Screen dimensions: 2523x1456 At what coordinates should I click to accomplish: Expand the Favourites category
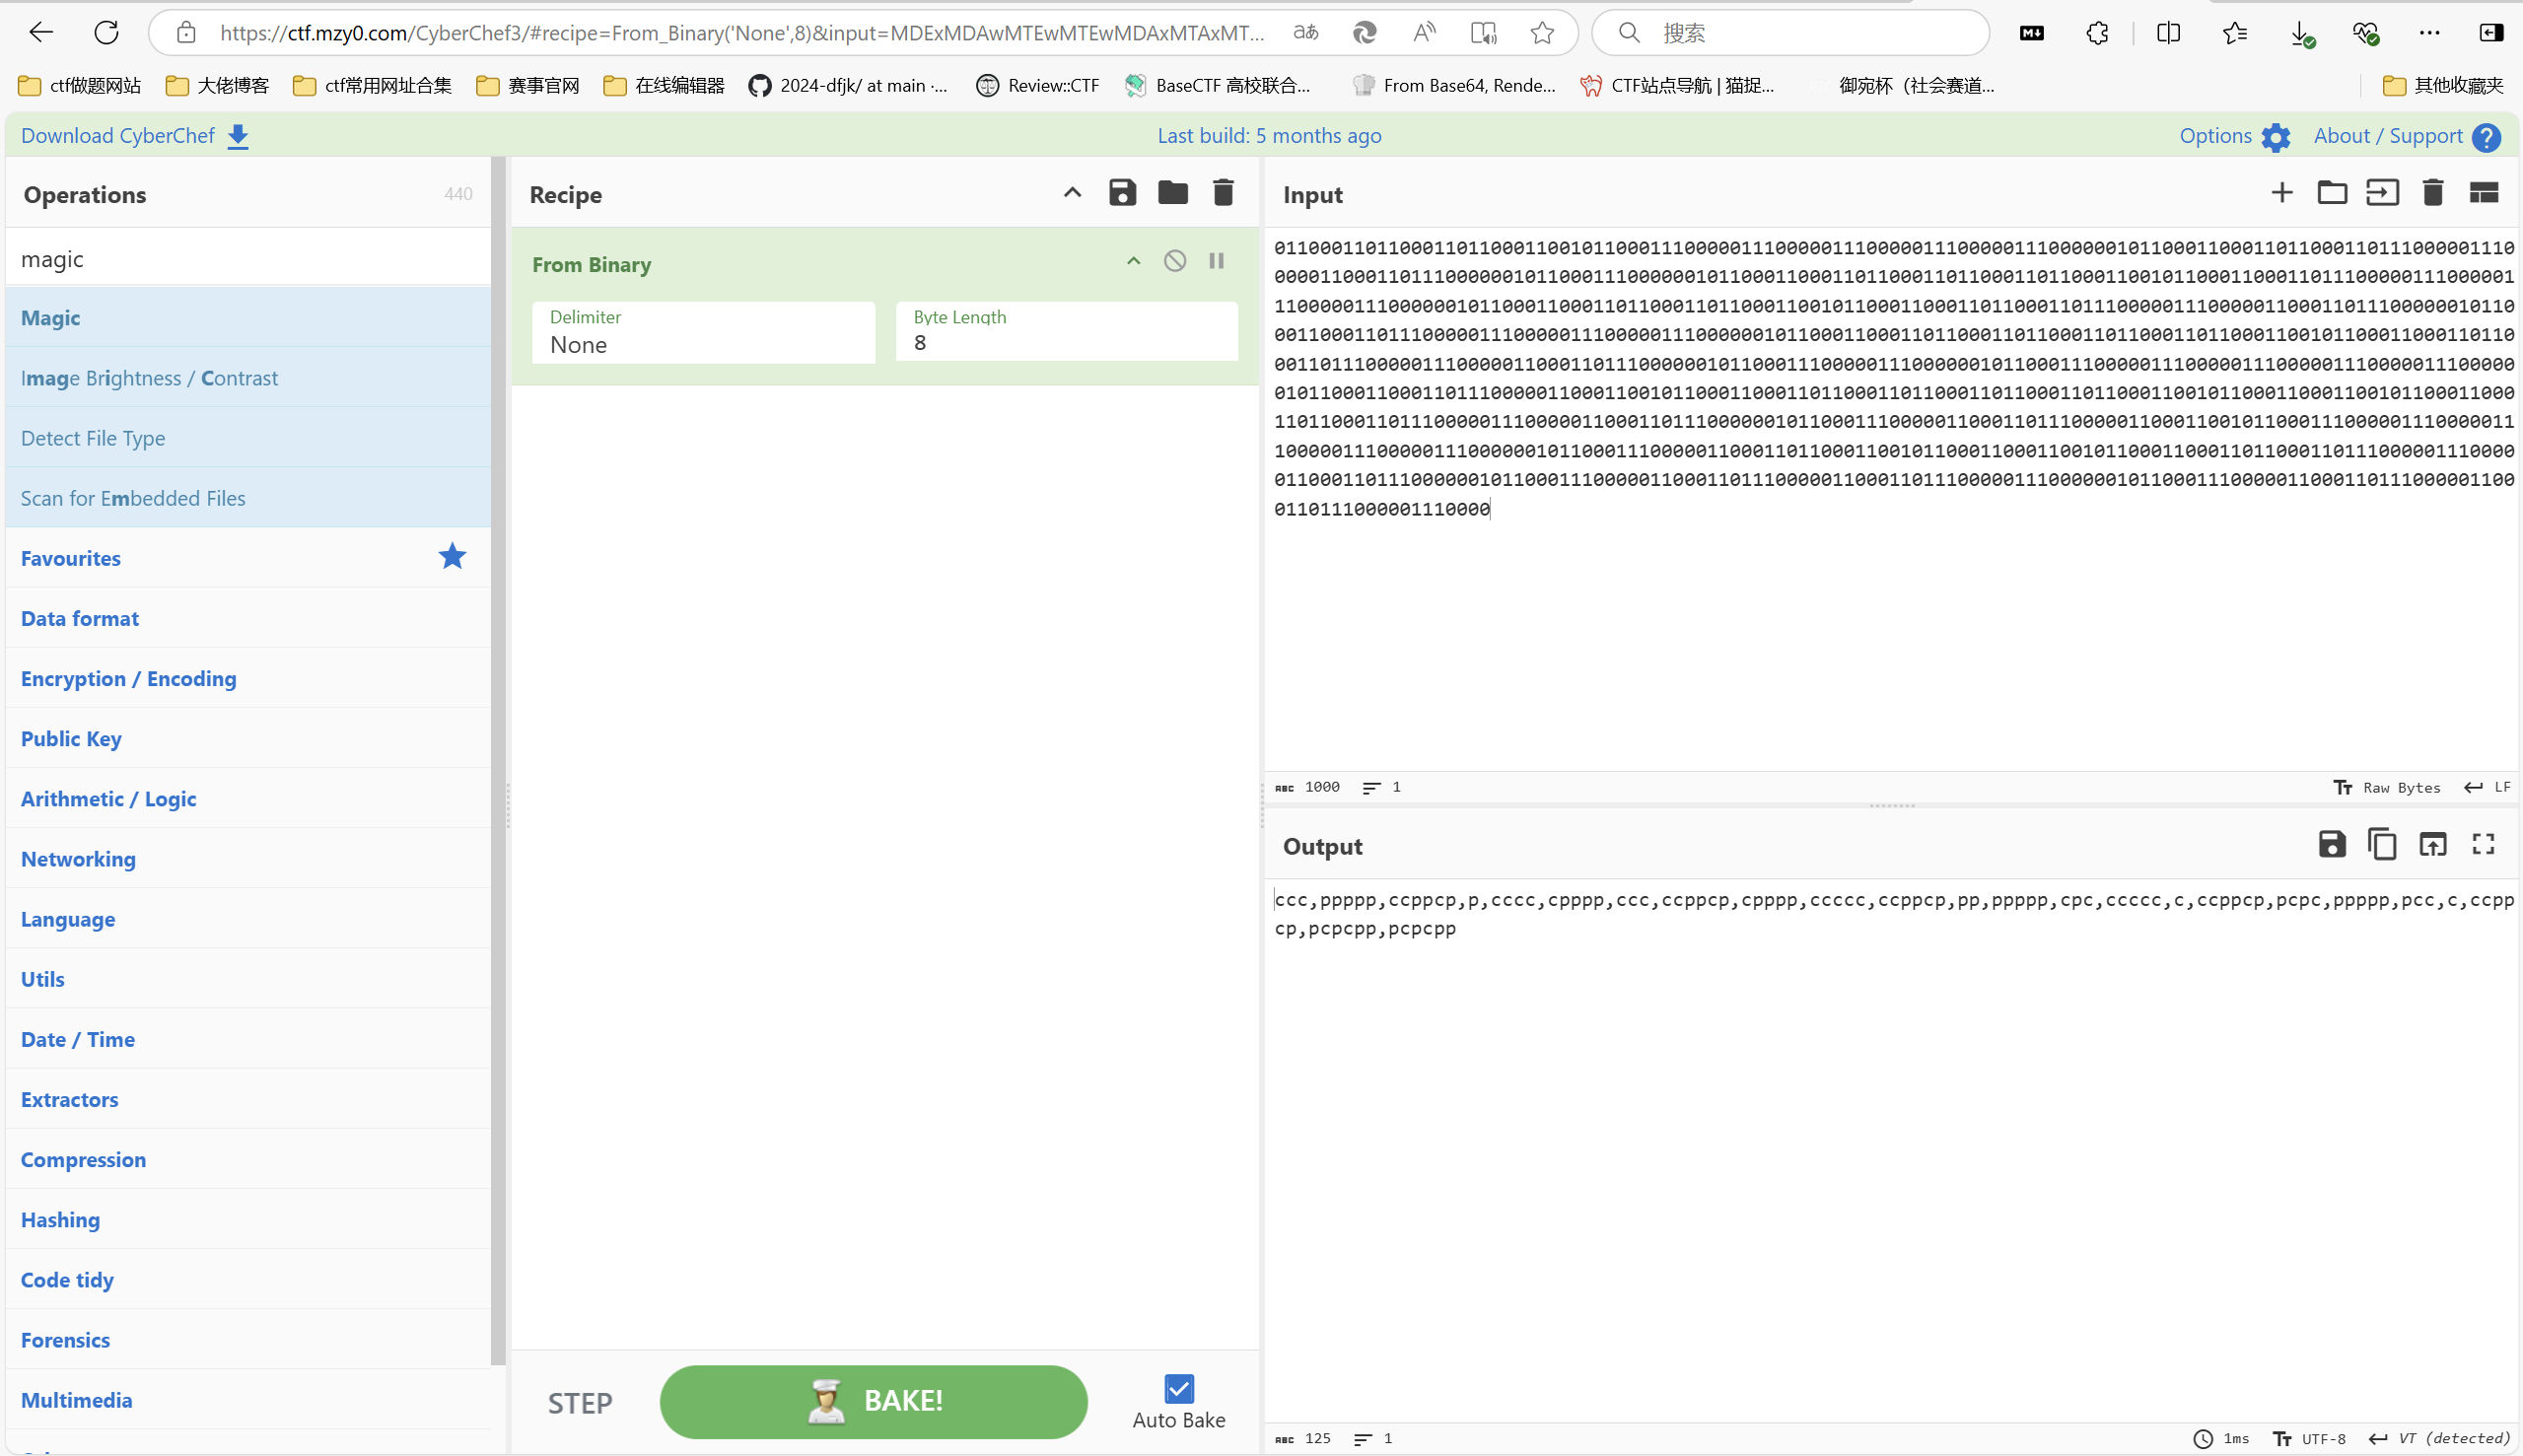(x=248, y=557)
